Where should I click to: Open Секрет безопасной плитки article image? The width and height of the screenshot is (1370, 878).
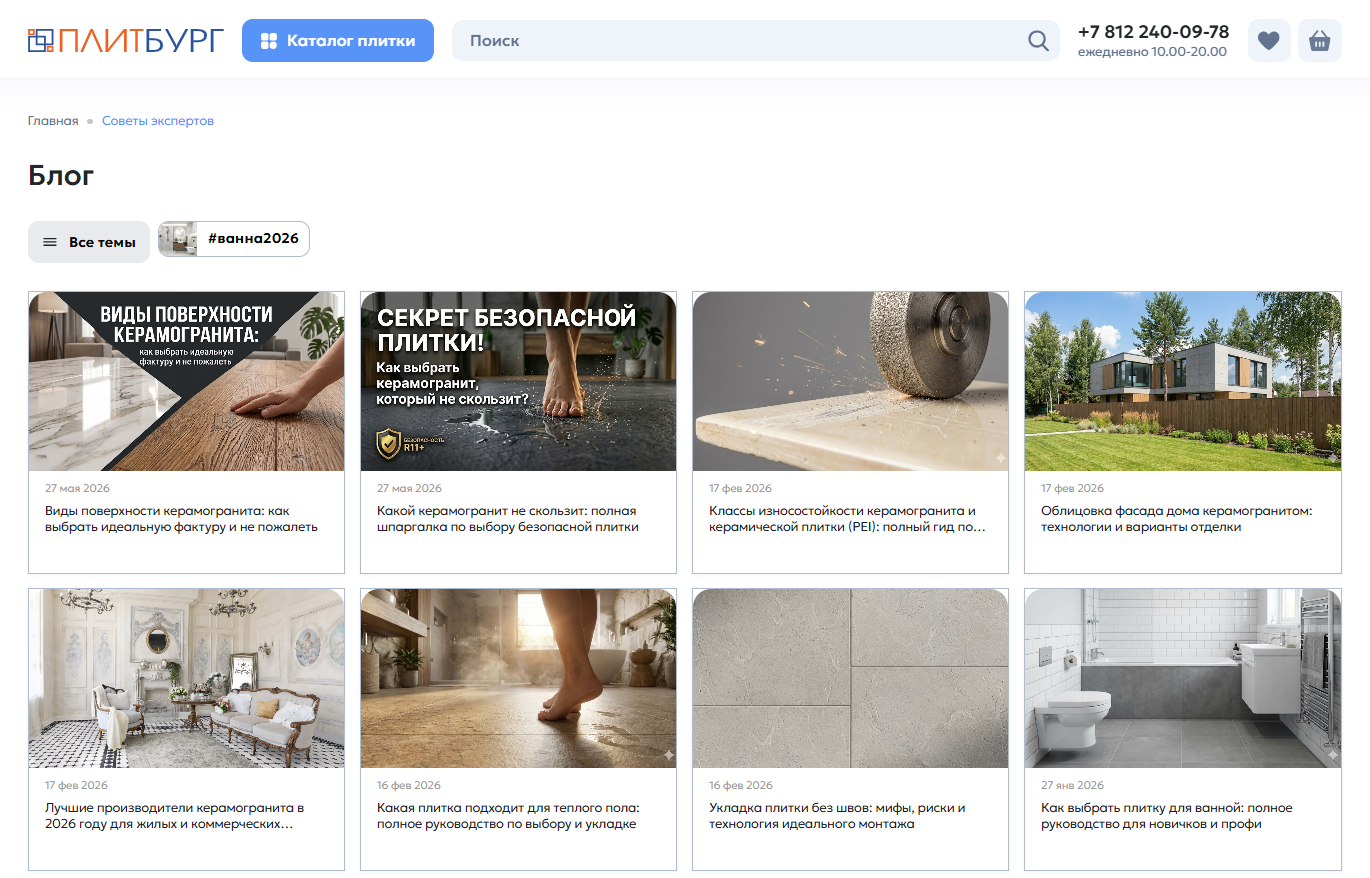[x=518, y=381]
